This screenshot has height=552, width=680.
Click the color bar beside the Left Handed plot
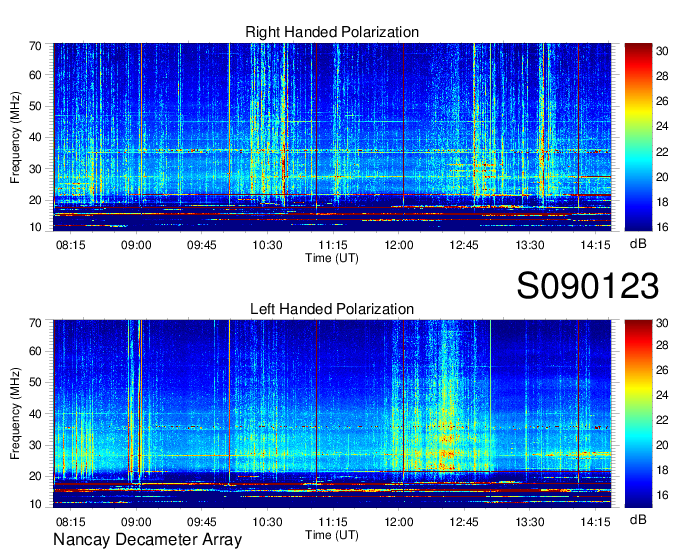pyautogui.click(x=638, y=414)
